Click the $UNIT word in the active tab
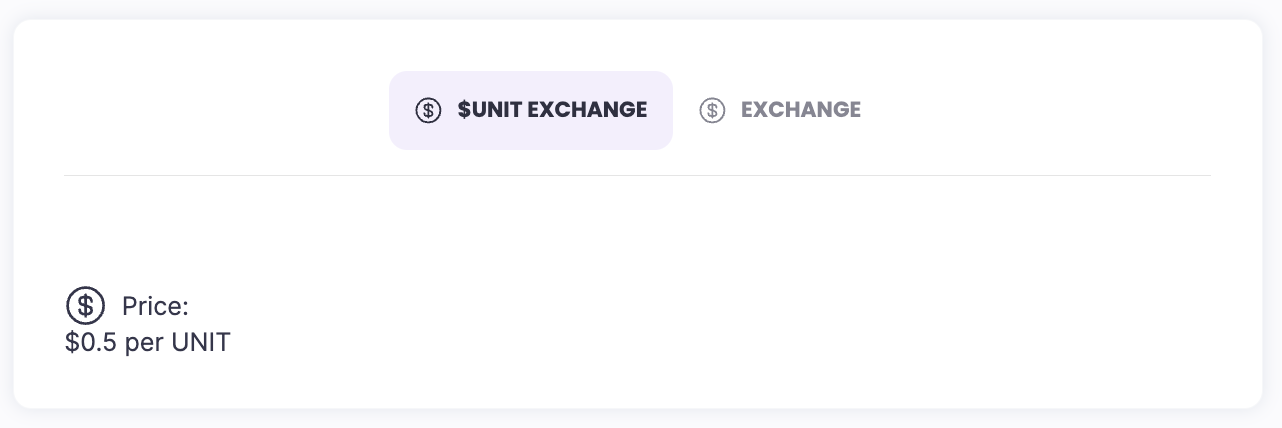Viewport: 1282px width, 428px height. click(x=489, y=110)
